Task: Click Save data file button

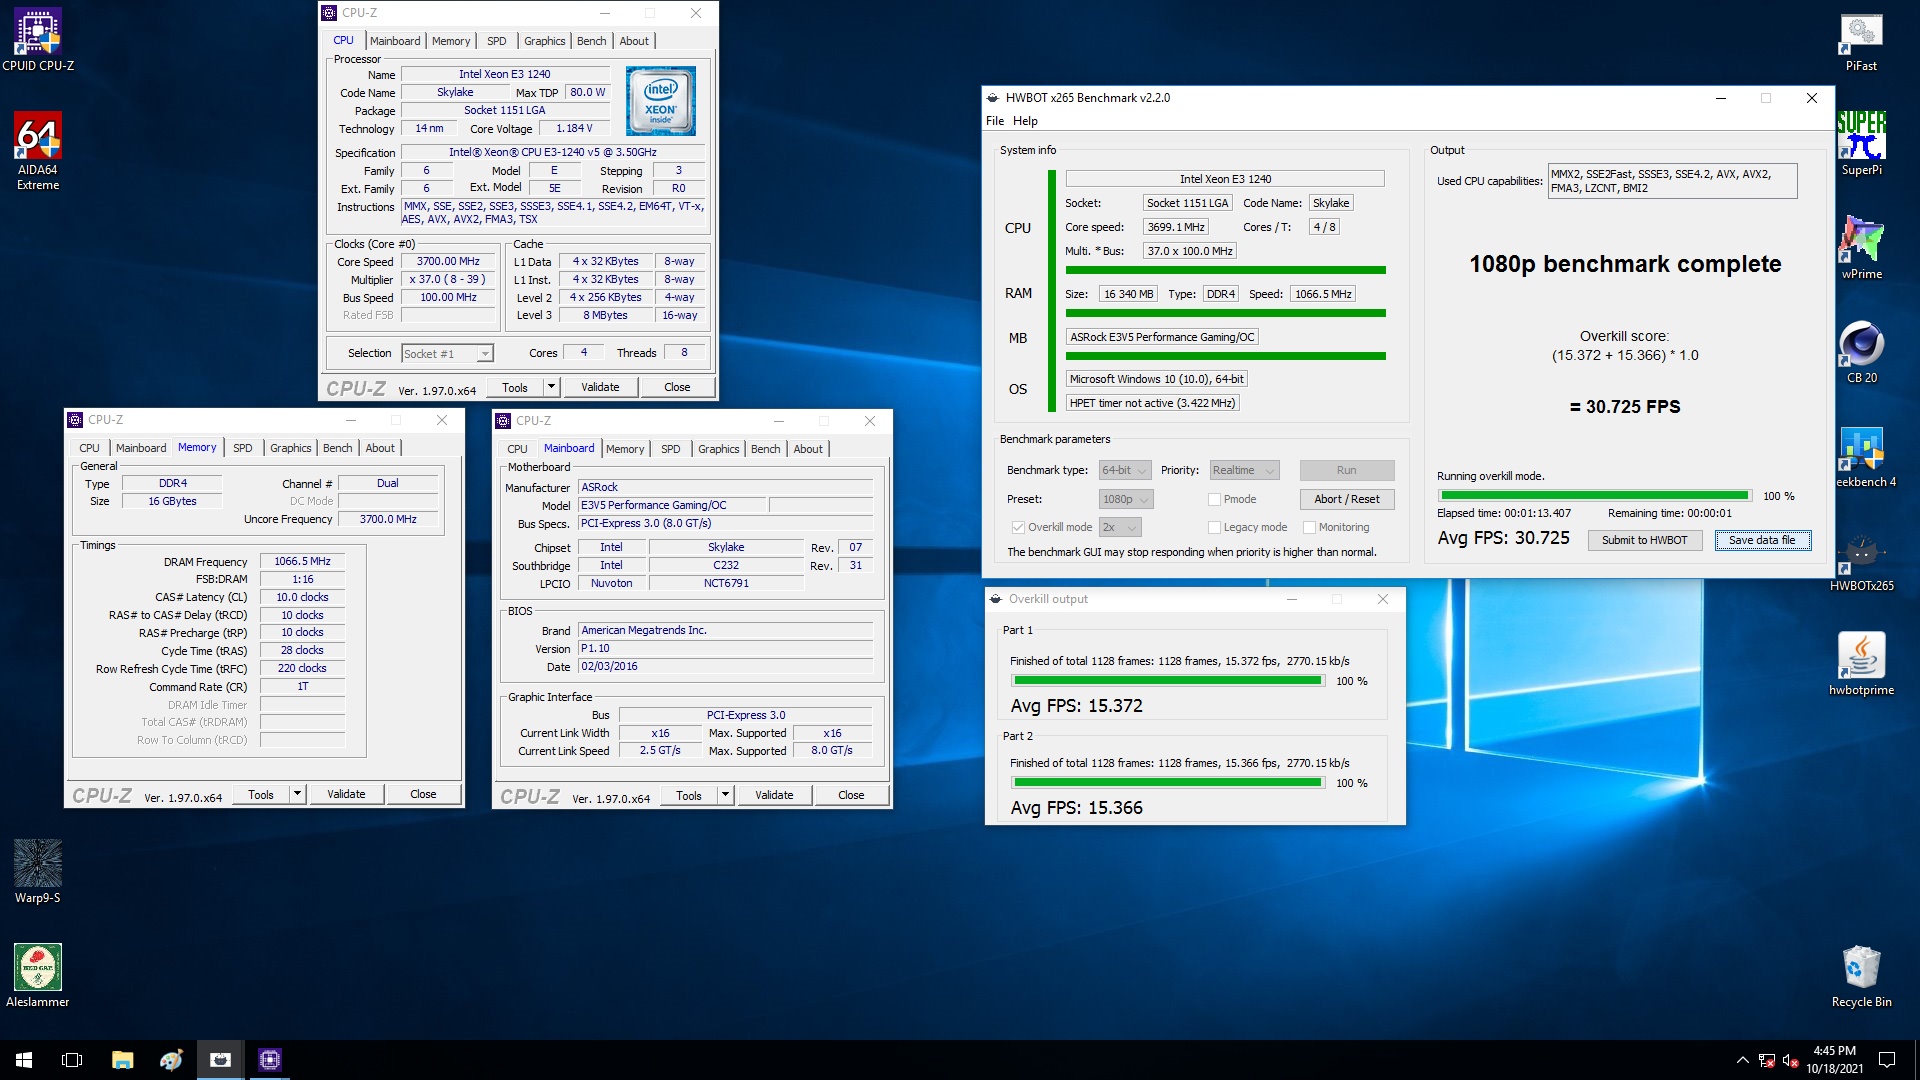Action: coord(1762,540)
